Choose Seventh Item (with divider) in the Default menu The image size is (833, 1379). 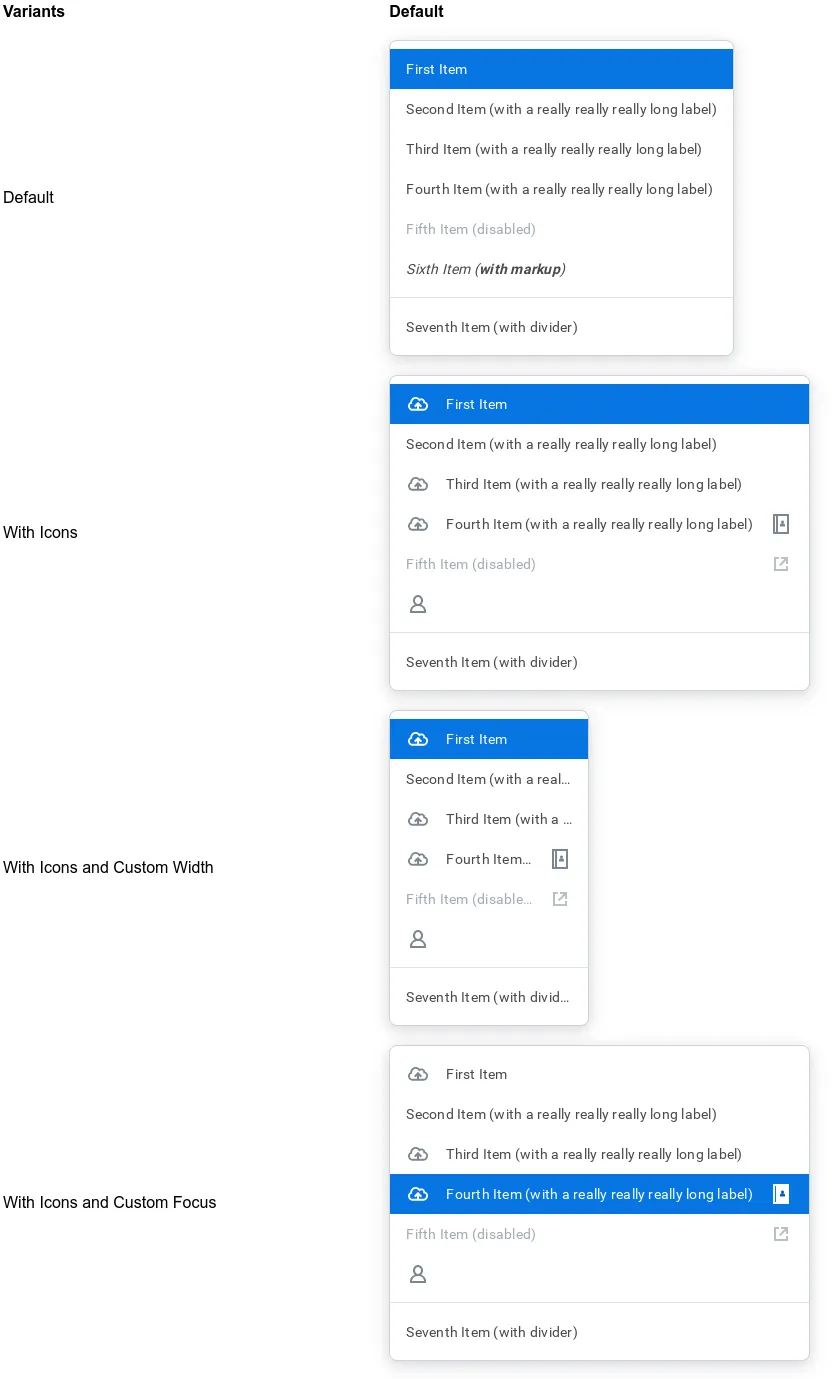coord(561,327)
